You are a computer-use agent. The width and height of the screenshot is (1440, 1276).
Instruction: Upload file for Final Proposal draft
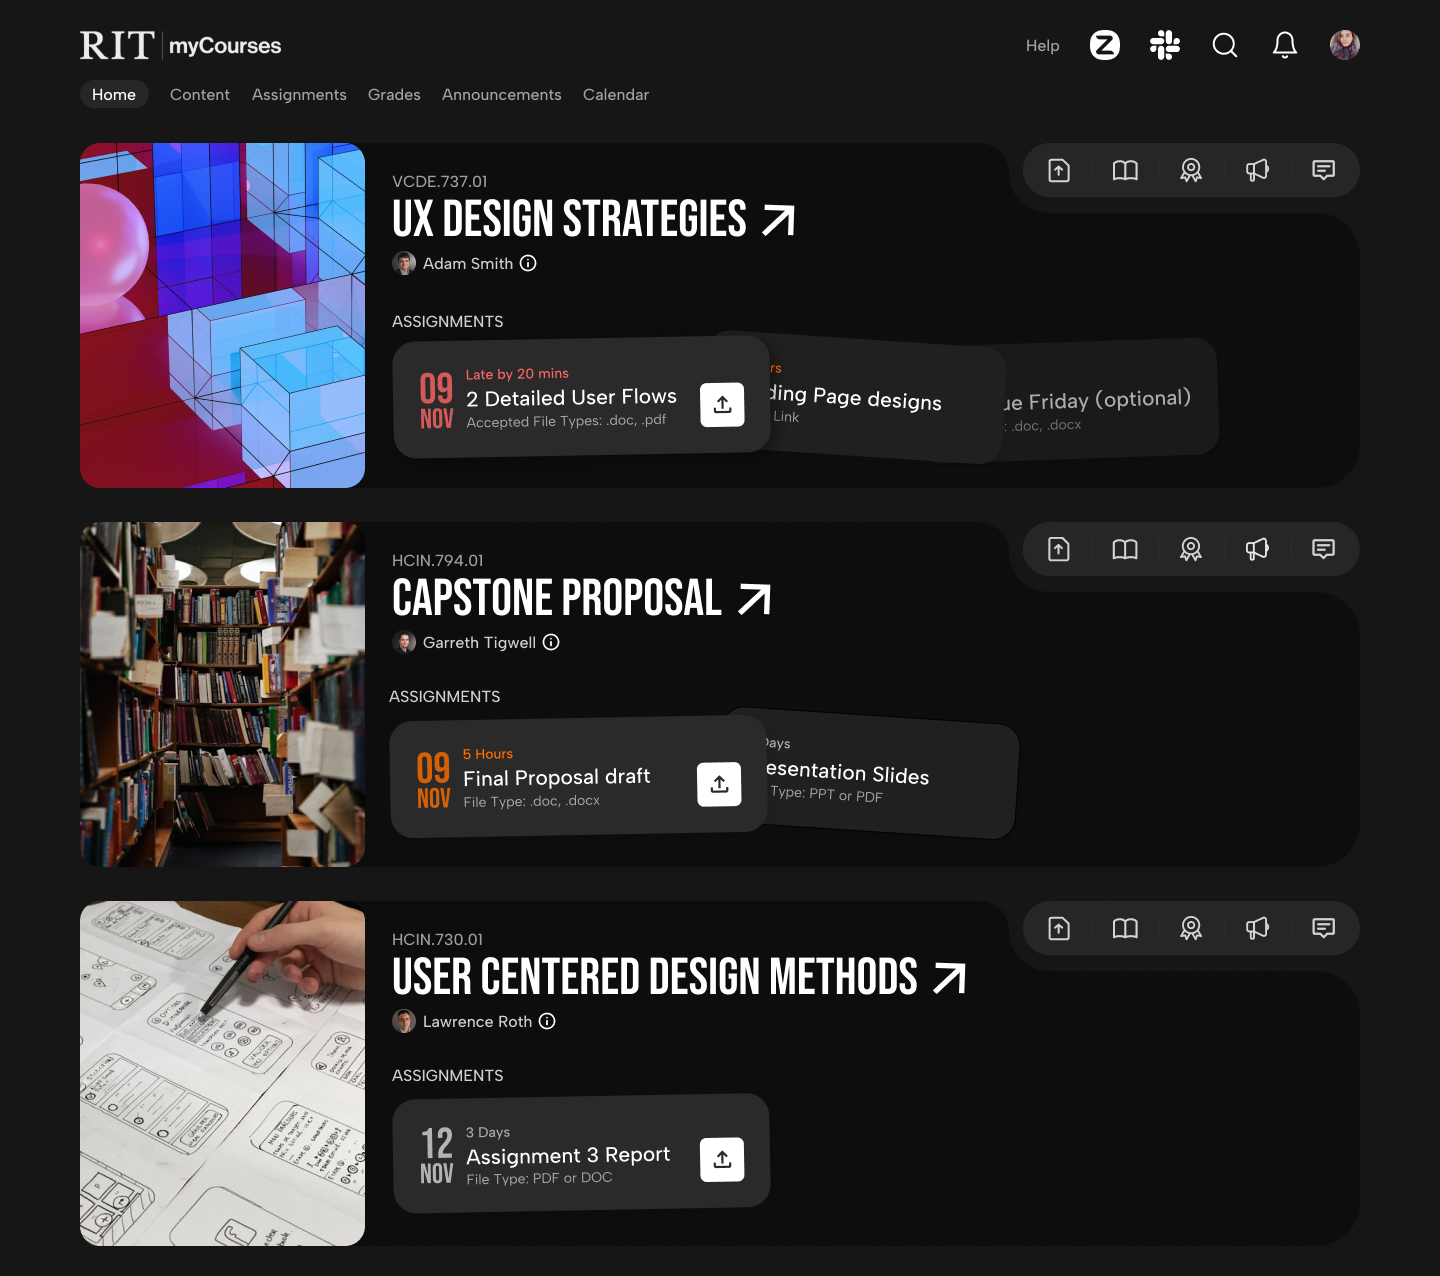(719, 784)
